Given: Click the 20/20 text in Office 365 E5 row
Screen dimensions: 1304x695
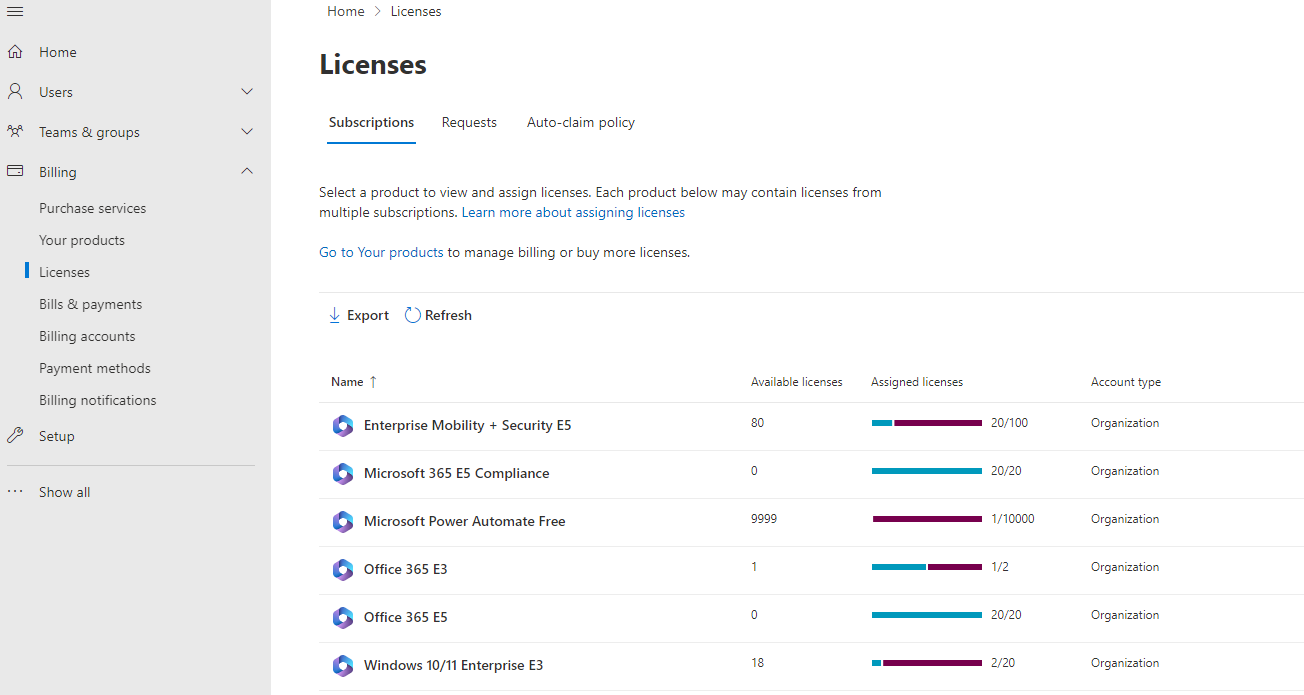Looking at the screenshot, I should [1006, 615].
